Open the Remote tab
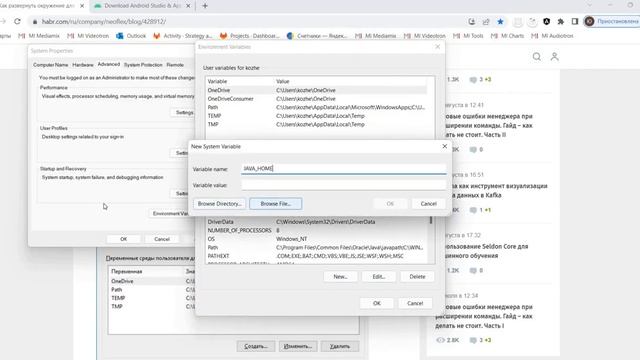Viewport: 640px width, 360px height. coord(175,65)
